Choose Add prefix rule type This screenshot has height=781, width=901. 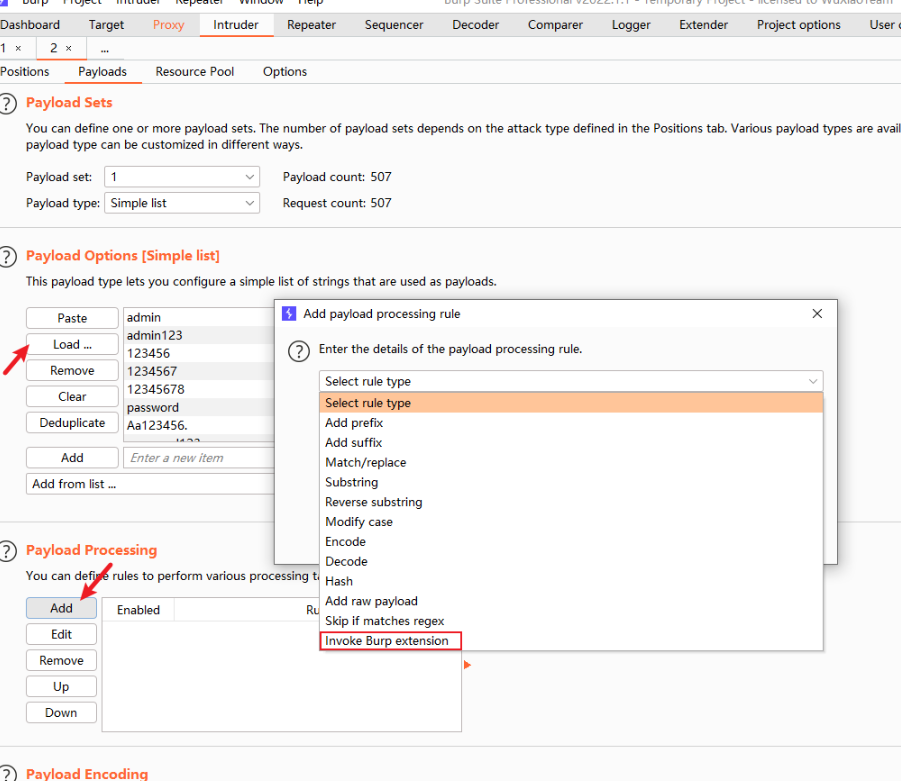(x=571, y=423)
